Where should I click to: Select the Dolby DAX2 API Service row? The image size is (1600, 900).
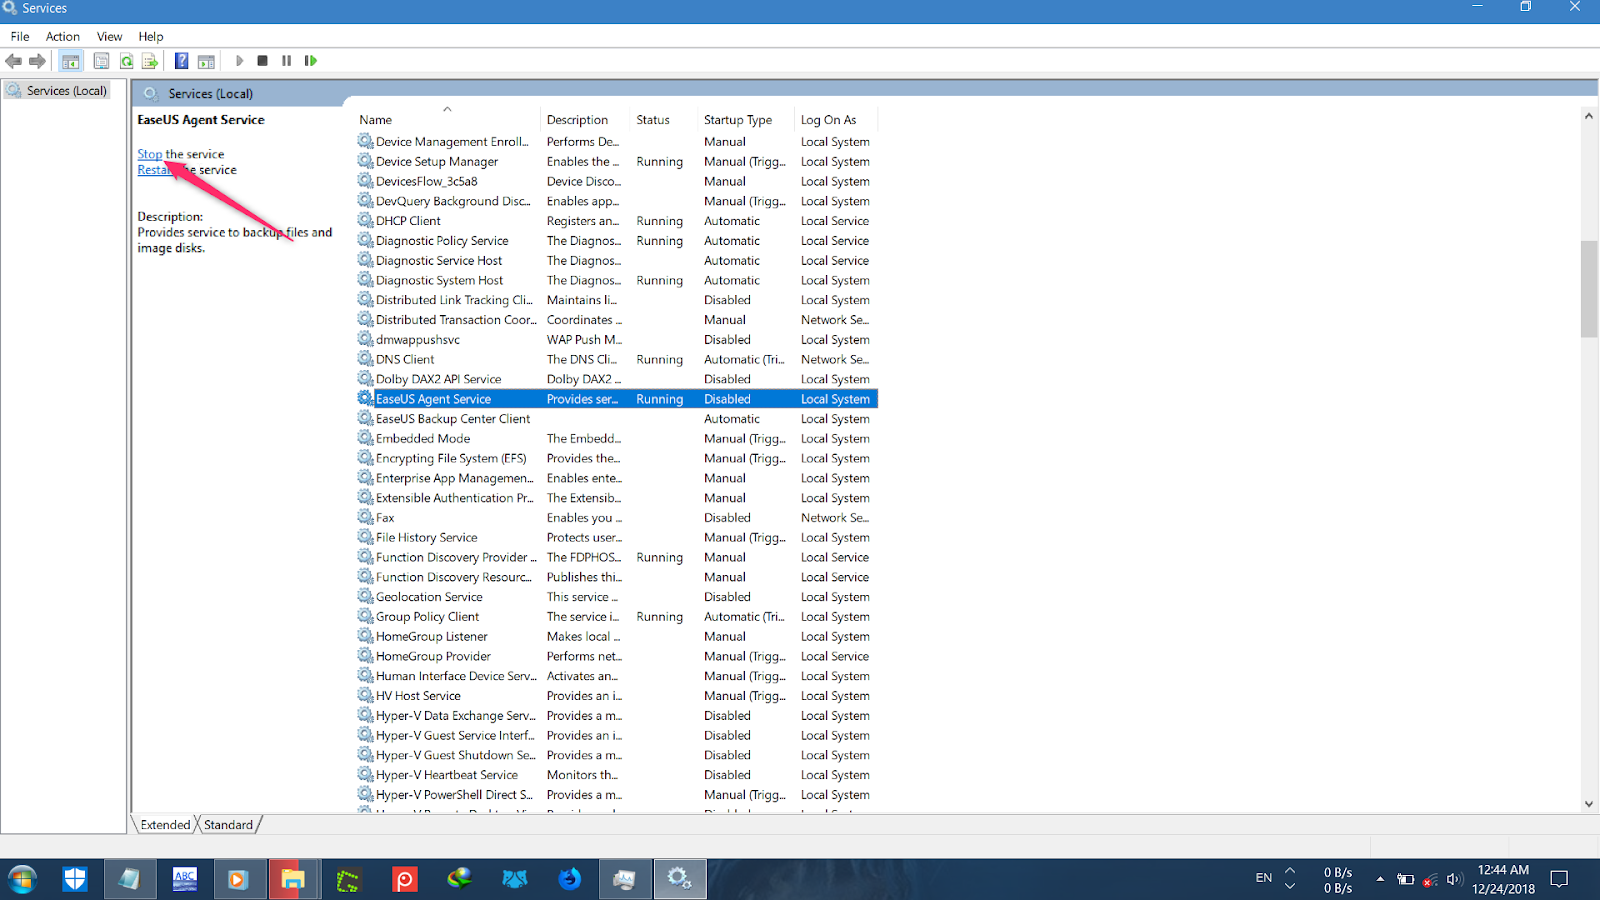pos(617,380)
